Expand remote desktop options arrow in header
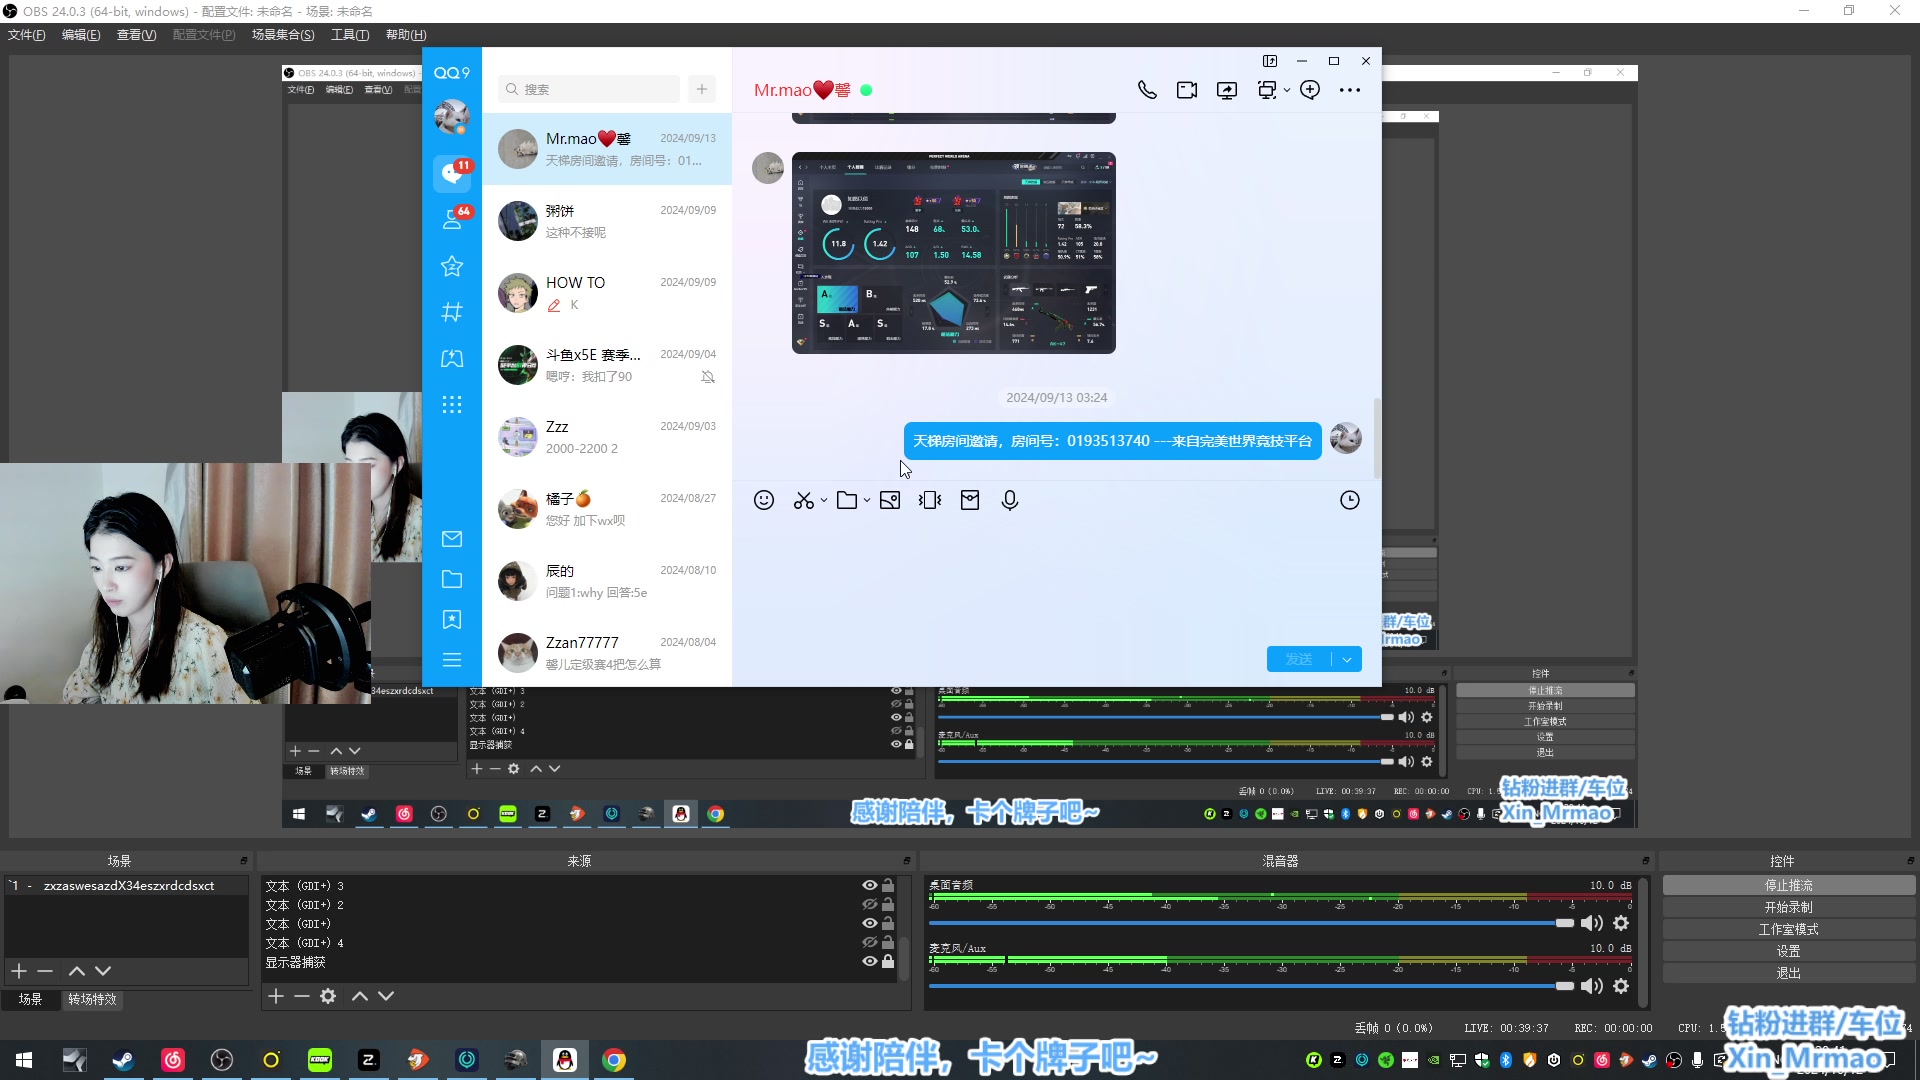Viewport: 1920px width, 1080px height. coord(1287,90)
